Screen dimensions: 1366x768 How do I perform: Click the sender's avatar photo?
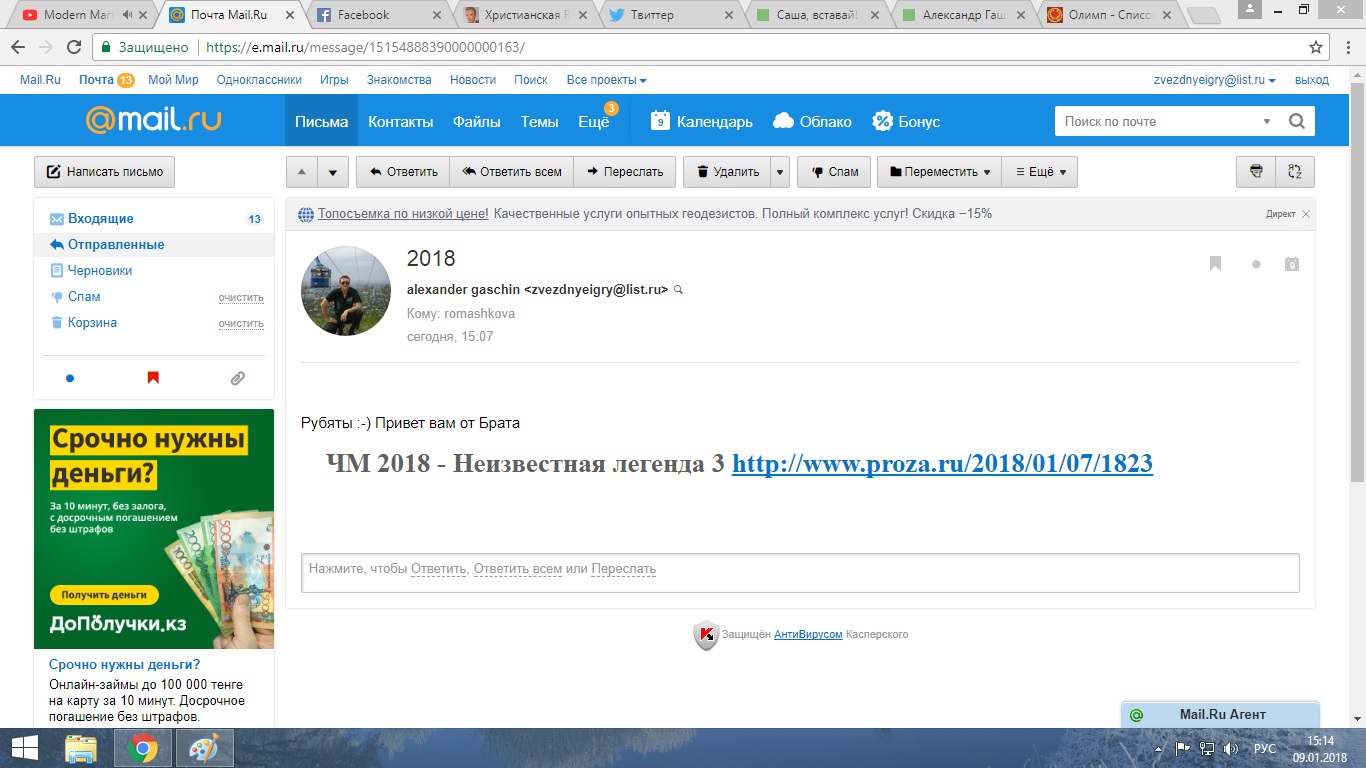346,291
